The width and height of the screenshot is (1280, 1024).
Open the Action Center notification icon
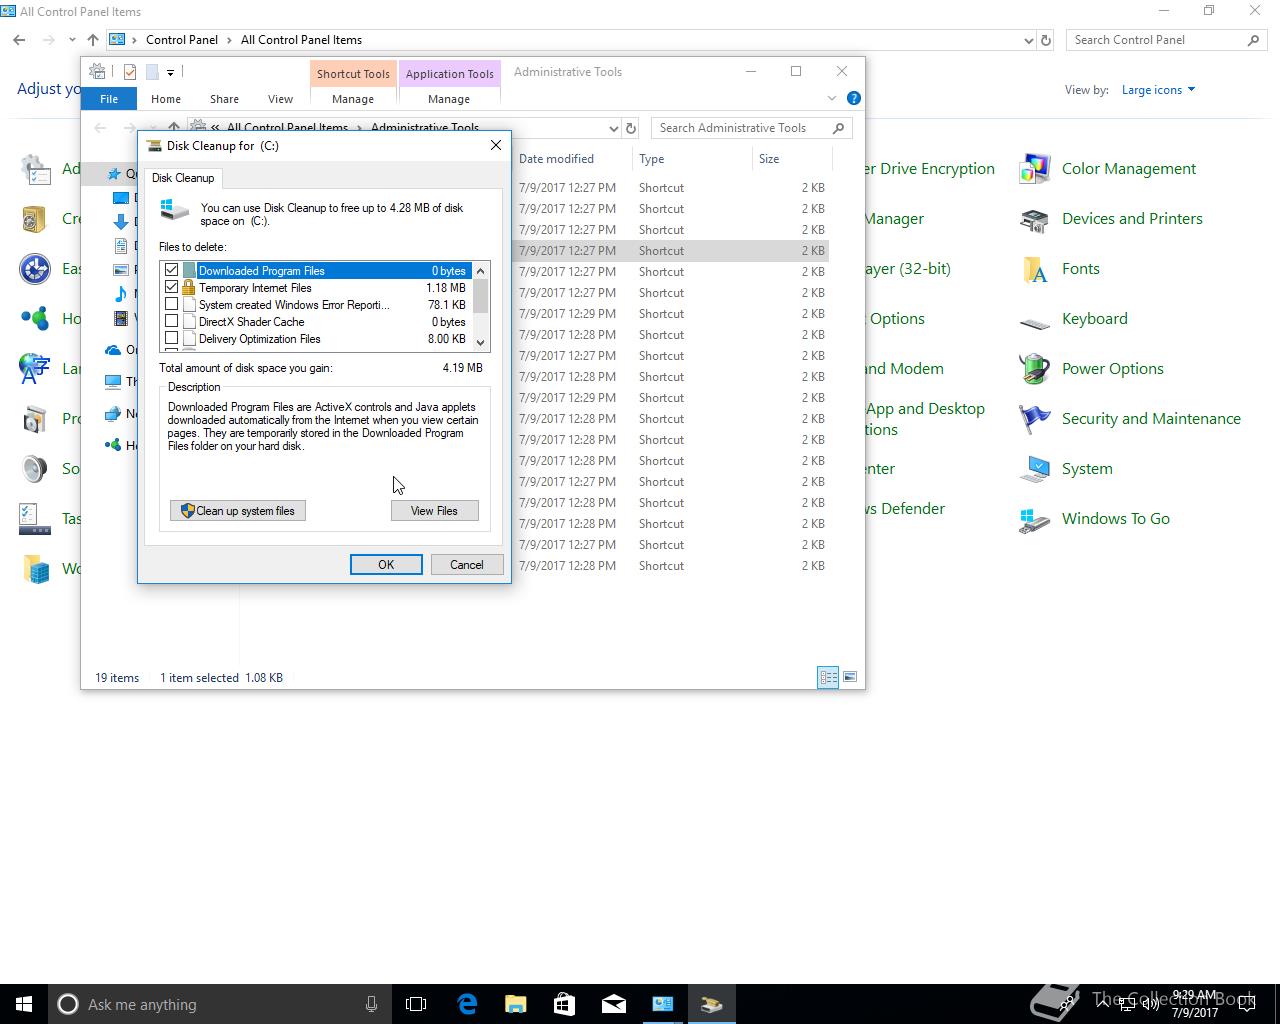tap(1247, 1004)
